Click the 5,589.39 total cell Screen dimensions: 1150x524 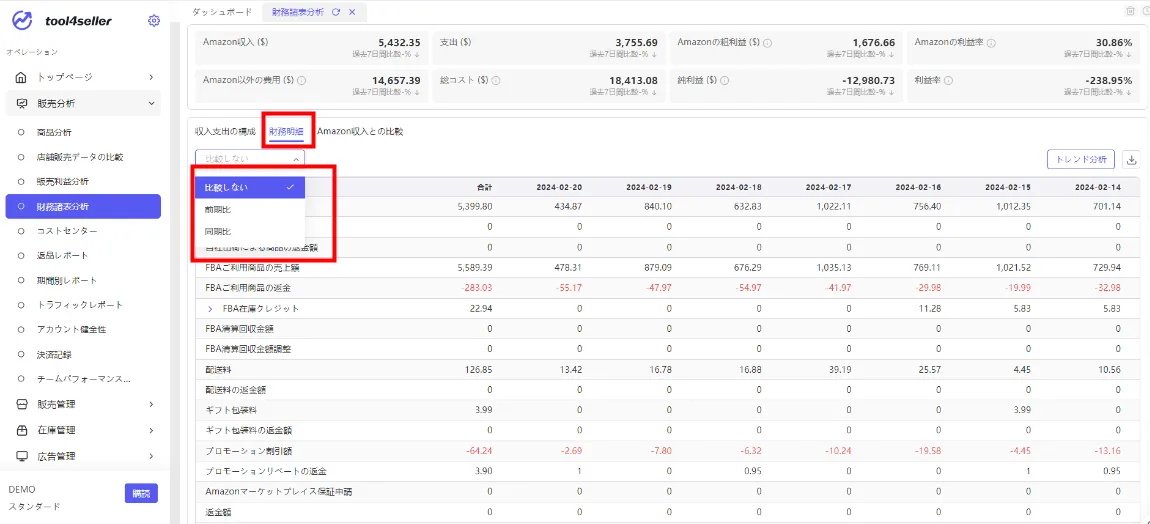point(474,268)
